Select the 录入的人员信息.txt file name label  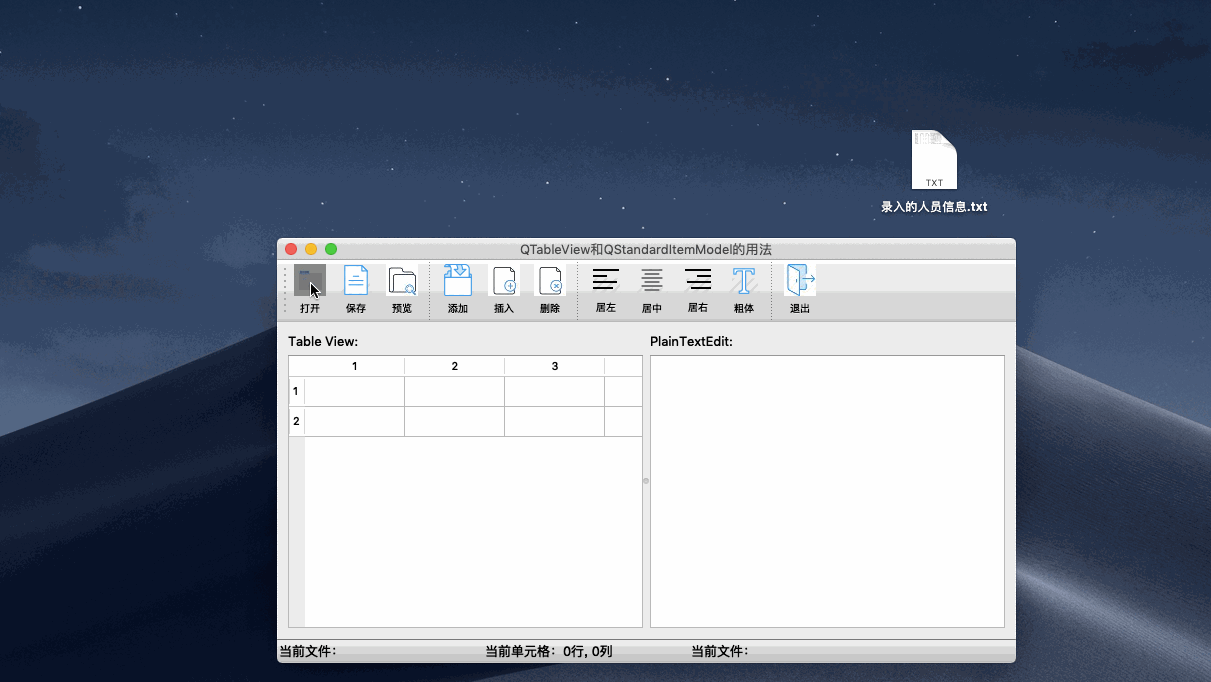[934, 207]
